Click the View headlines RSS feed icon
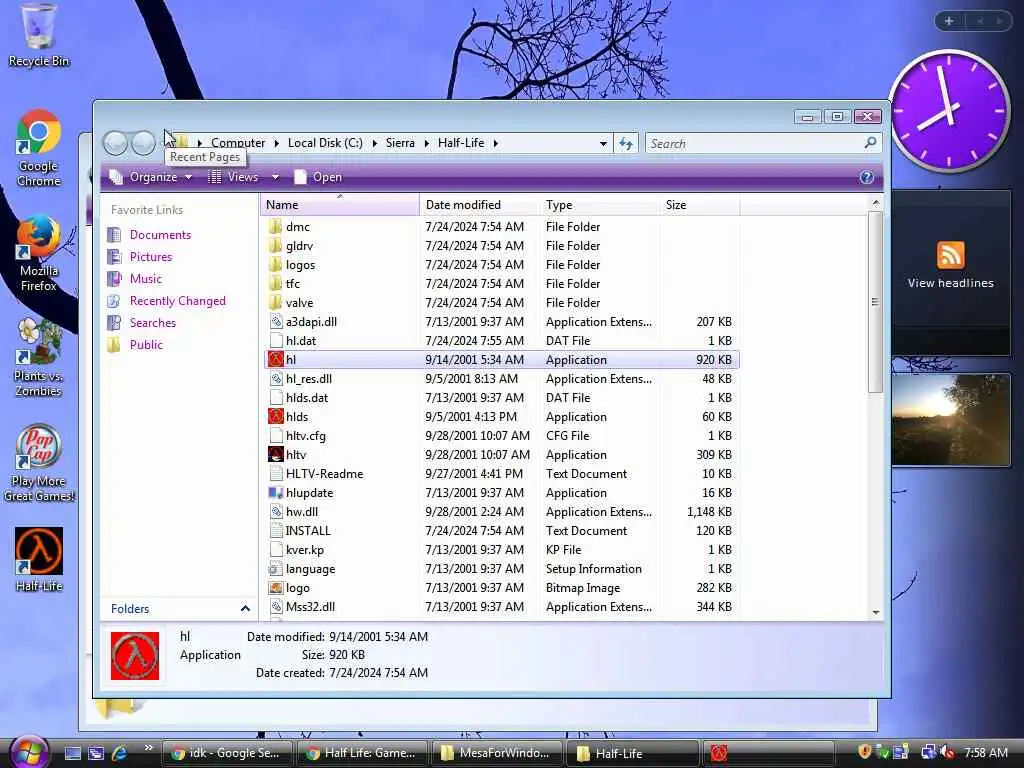Viewport: 1024px width, 768px height. pos(950,255)
